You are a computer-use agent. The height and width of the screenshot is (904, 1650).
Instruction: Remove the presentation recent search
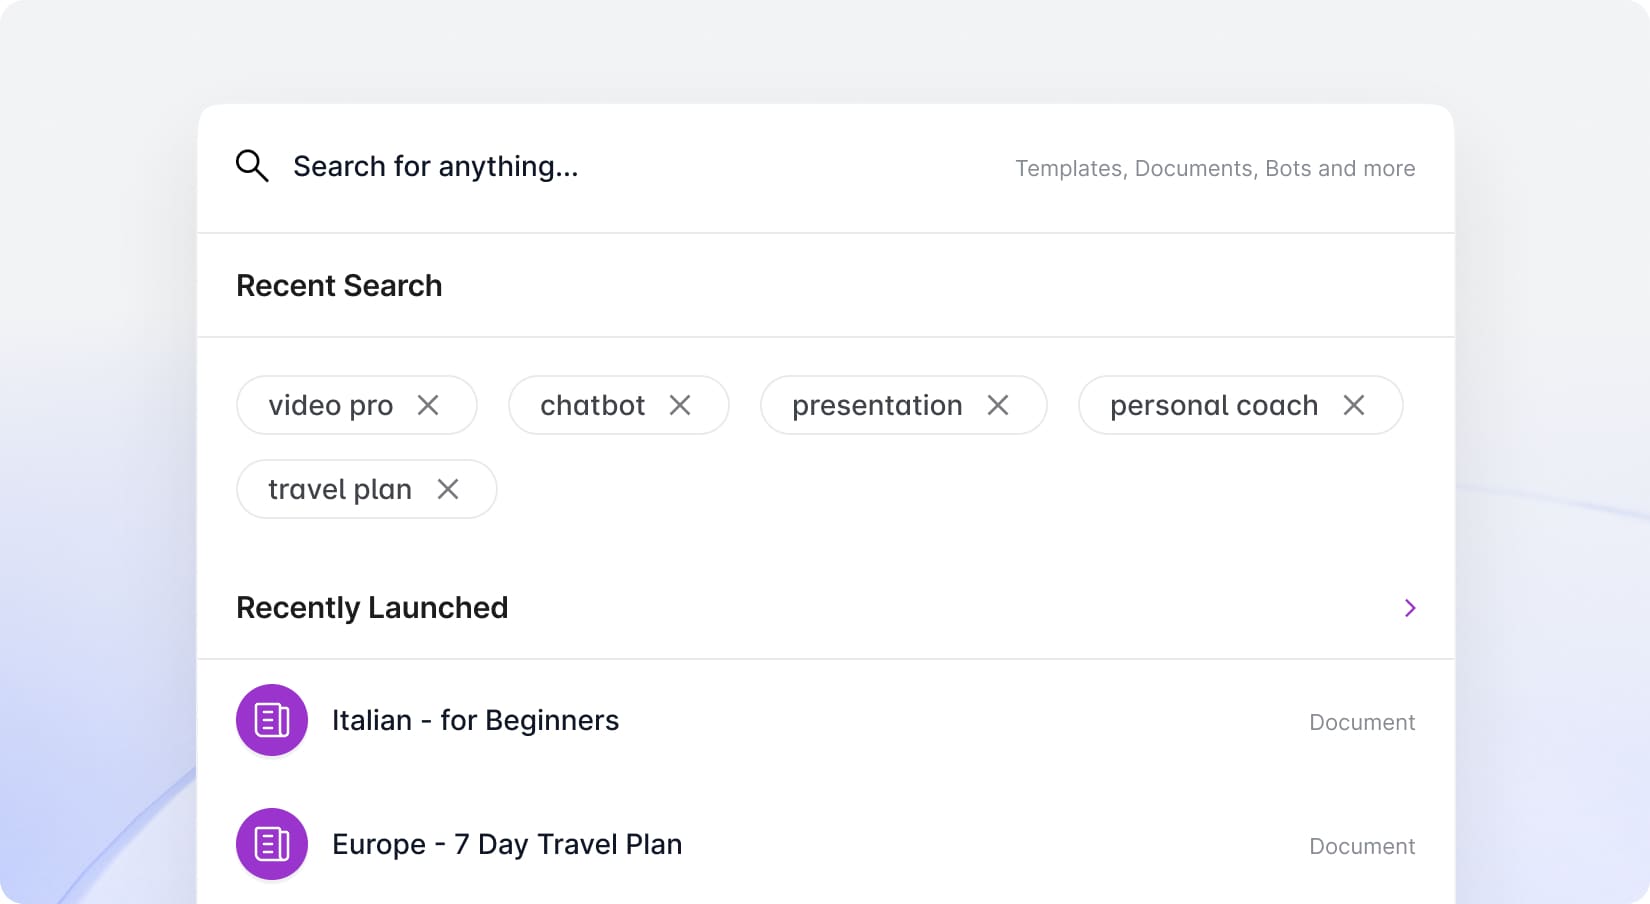point(998,405)
